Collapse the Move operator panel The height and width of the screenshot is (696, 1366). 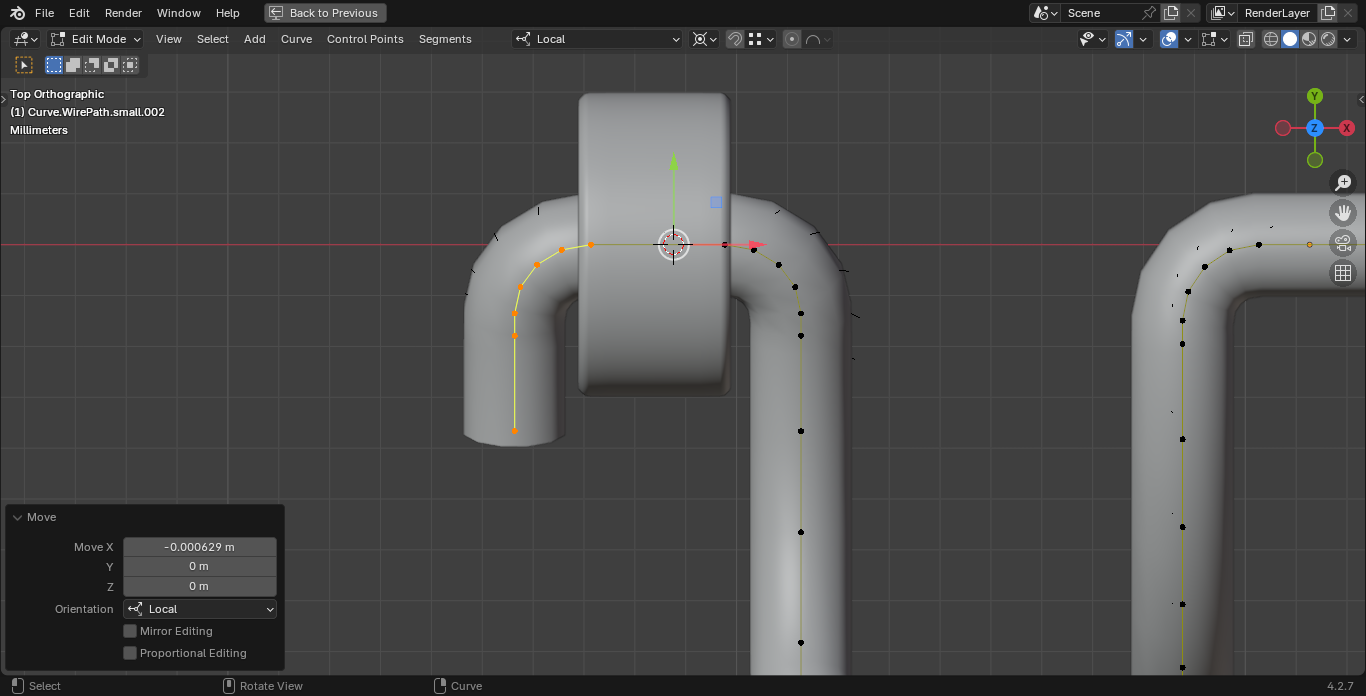17,517
